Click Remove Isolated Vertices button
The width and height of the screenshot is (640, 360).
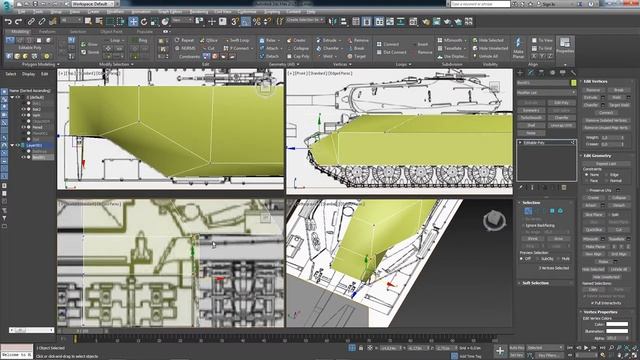606,120
